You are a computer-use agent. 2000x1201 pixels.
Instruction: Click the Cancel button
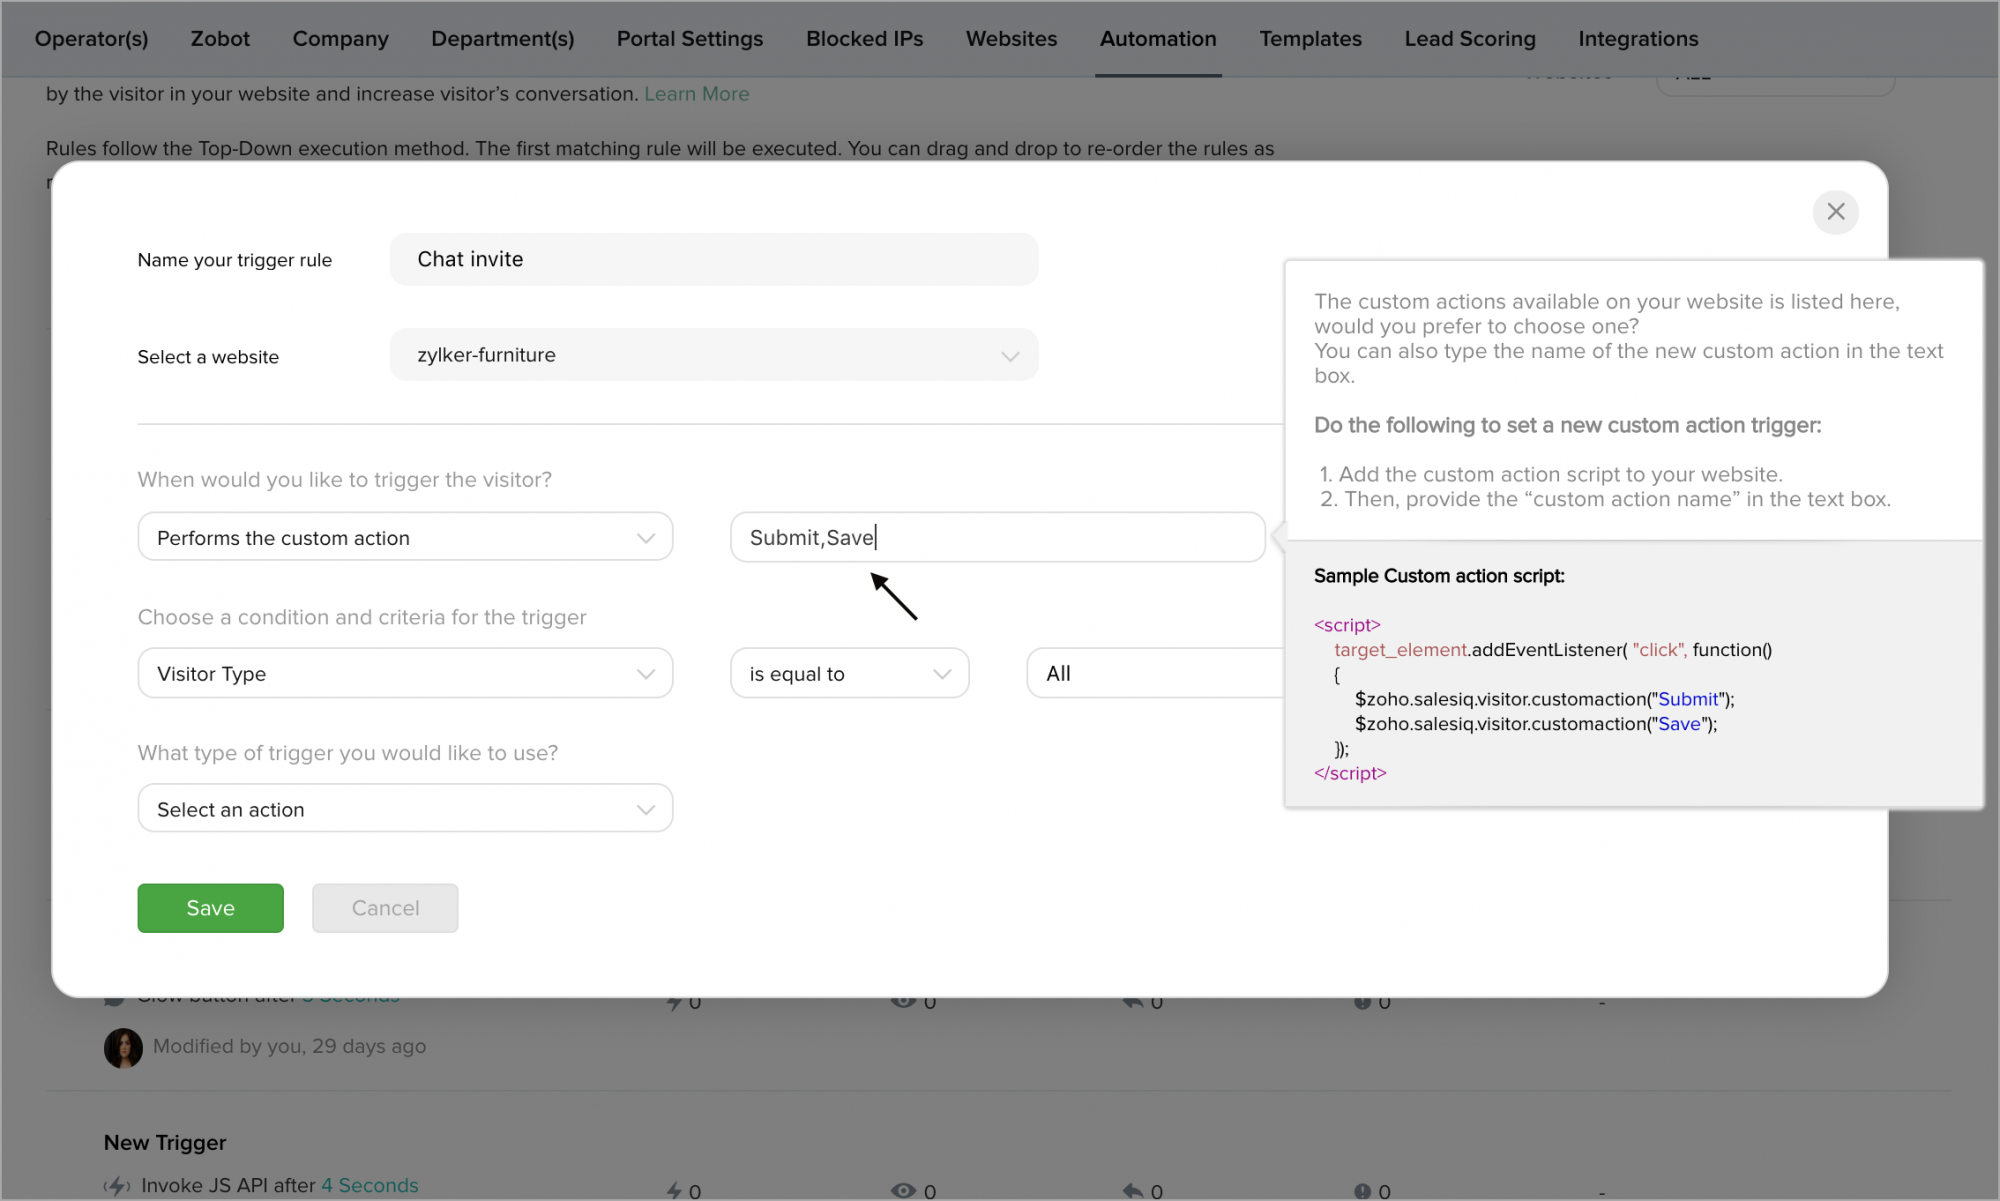385,908
